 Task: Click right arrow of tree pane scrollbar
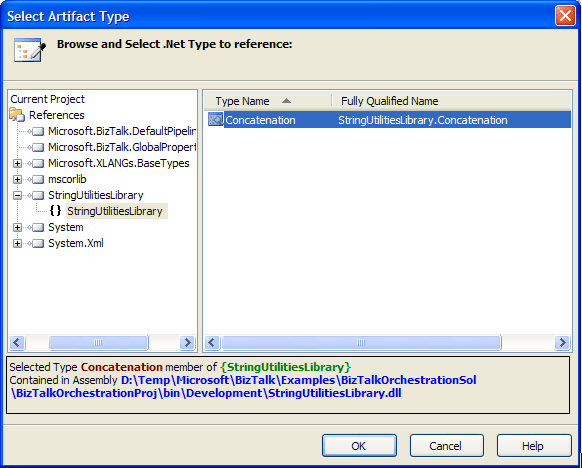point(188,342)
